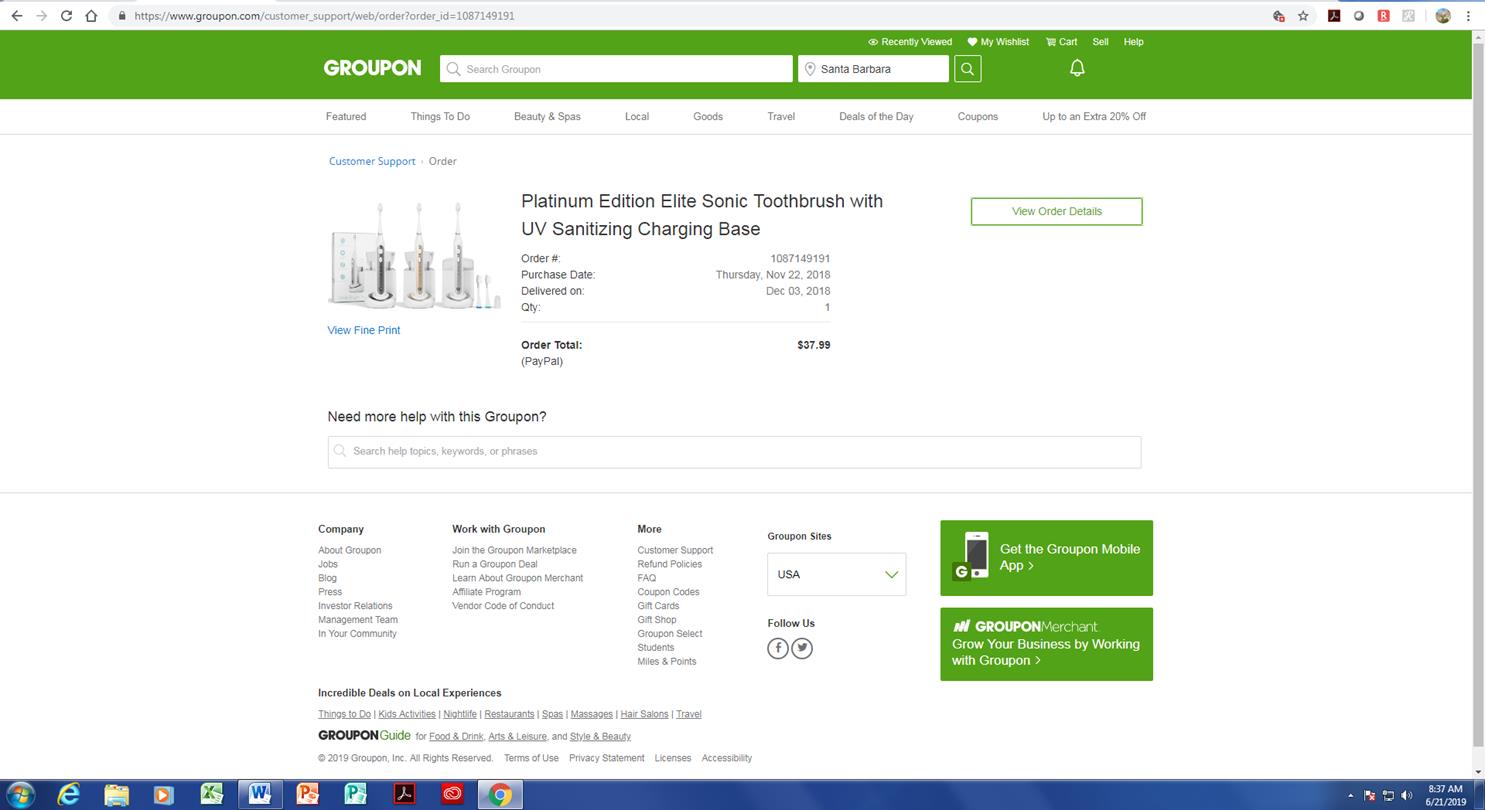Screen dimensions: 1485x810
Task: Open Publisher from the taskbar
Action: (x=355, y=795)
